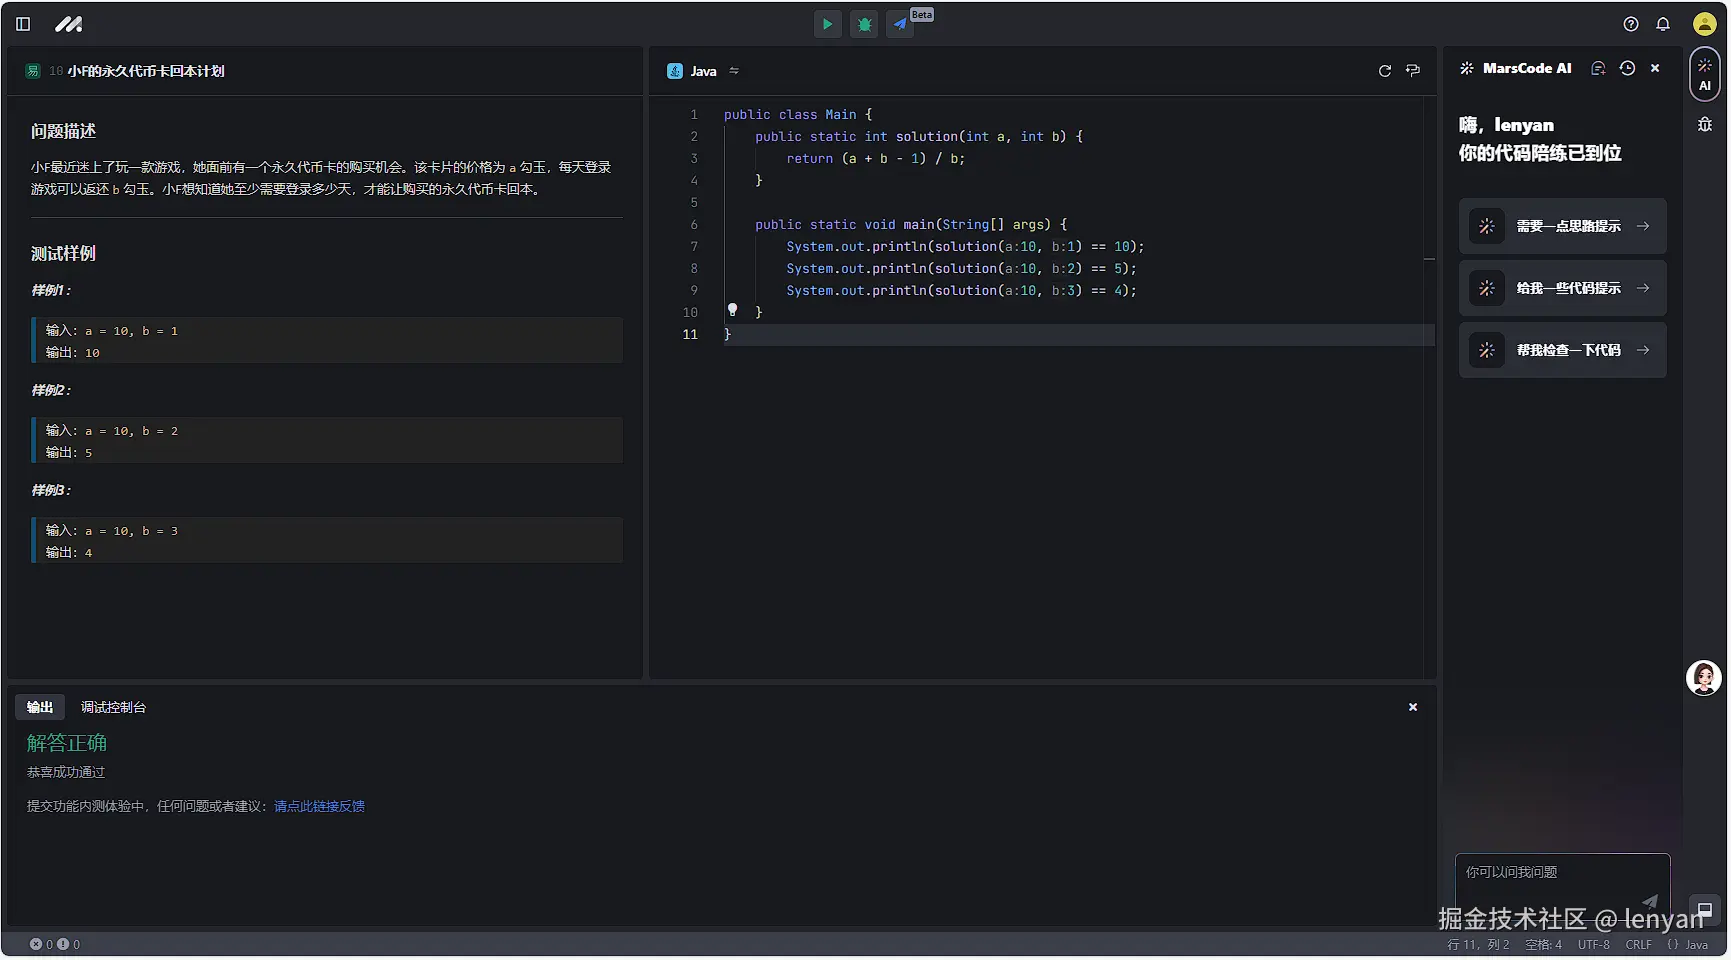Open notifications bell

(1663, 24)
